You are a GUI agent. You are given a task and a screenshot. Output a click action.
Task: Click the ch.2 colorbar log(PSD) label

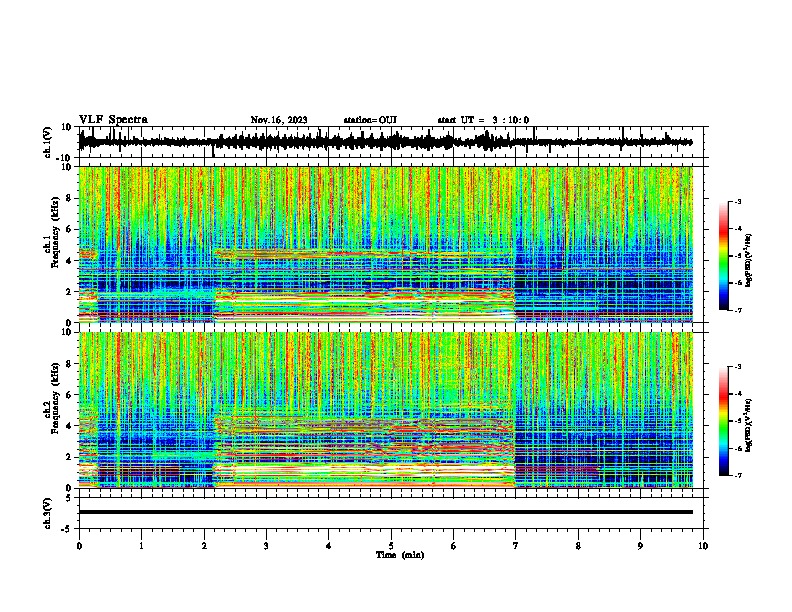(x=748, y=425)
